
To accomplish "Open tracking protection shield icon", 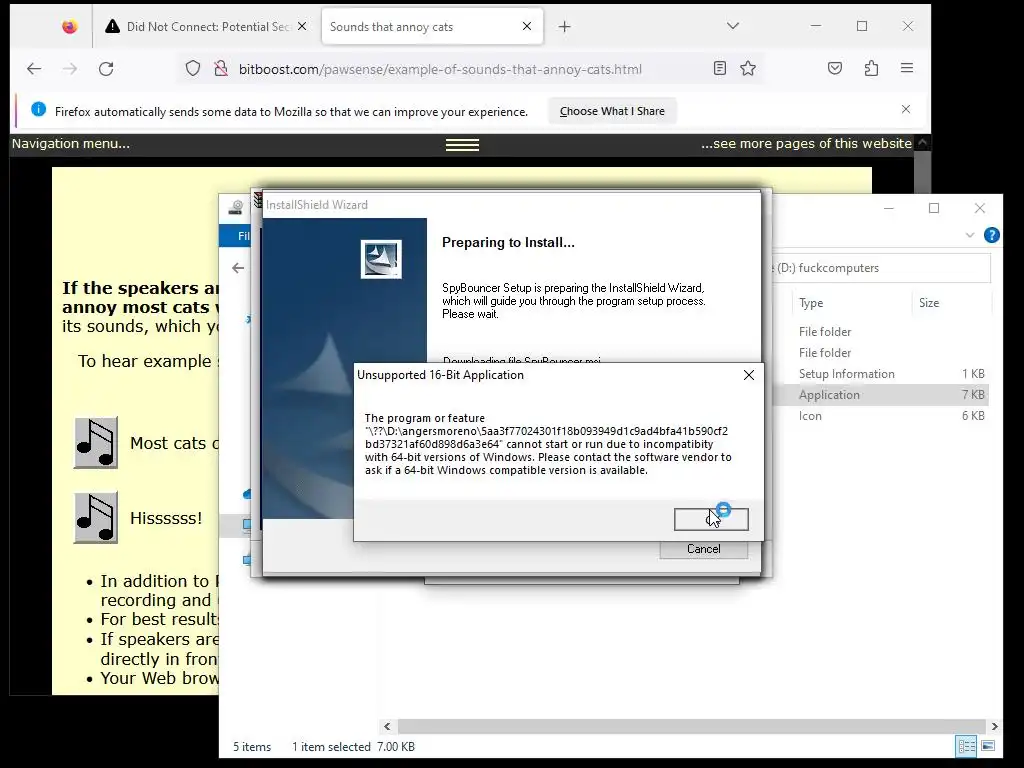I will tap(193, 69).
